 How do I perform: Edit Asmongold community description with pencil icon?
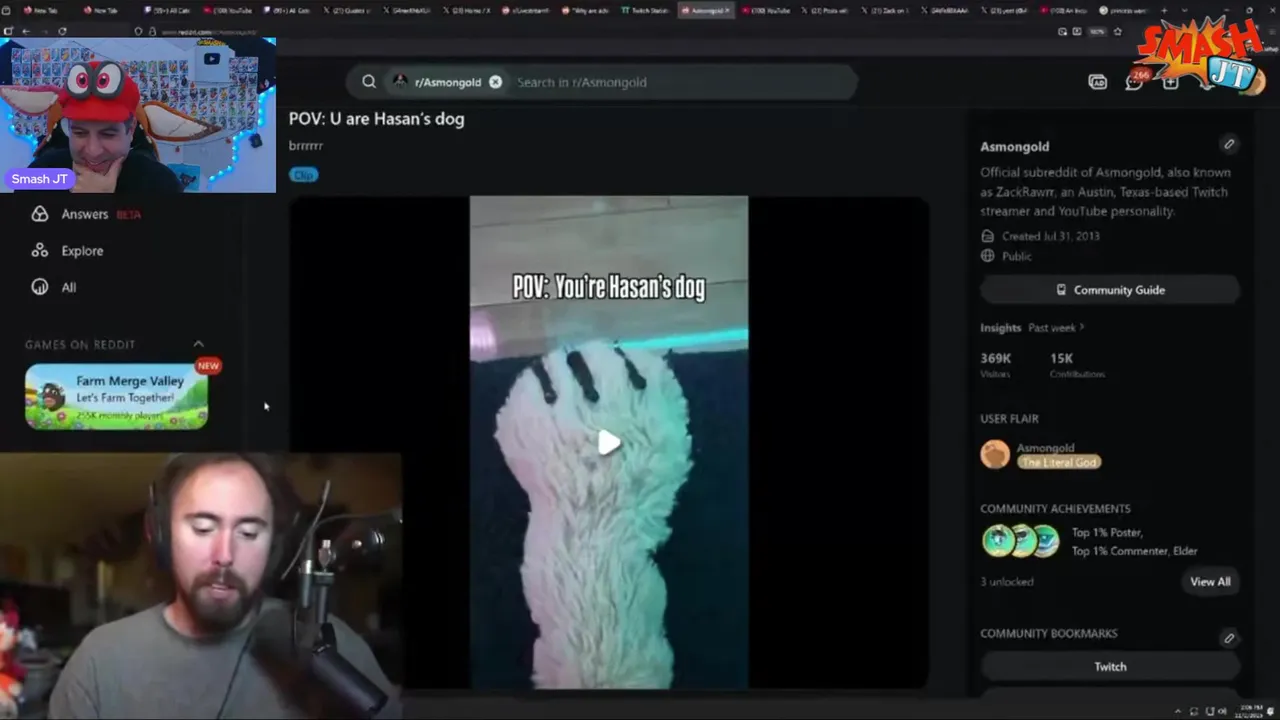pyautogui.click(x=1229, y=144)
